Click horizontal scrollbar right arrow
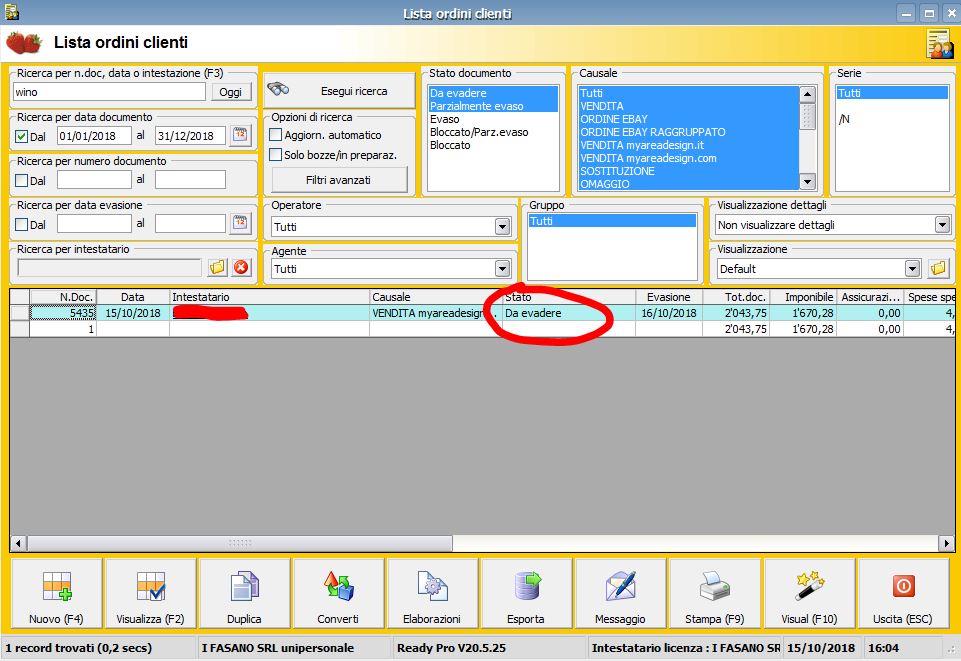Image resolution: width=961 pixels, height=661 pixels. pyautogui.click(x=946, y=543)
